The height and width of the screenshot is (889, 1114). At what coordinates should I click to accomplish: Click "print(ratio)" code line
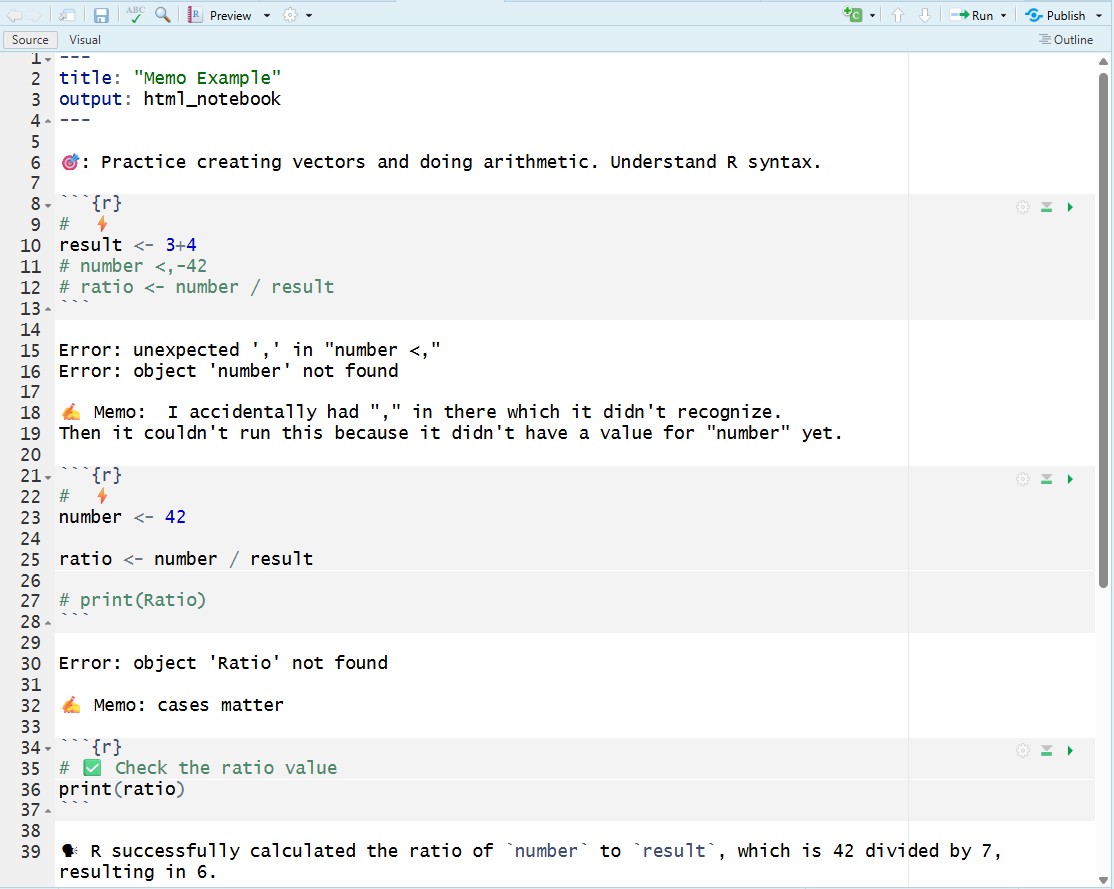(x=122, y=789)
